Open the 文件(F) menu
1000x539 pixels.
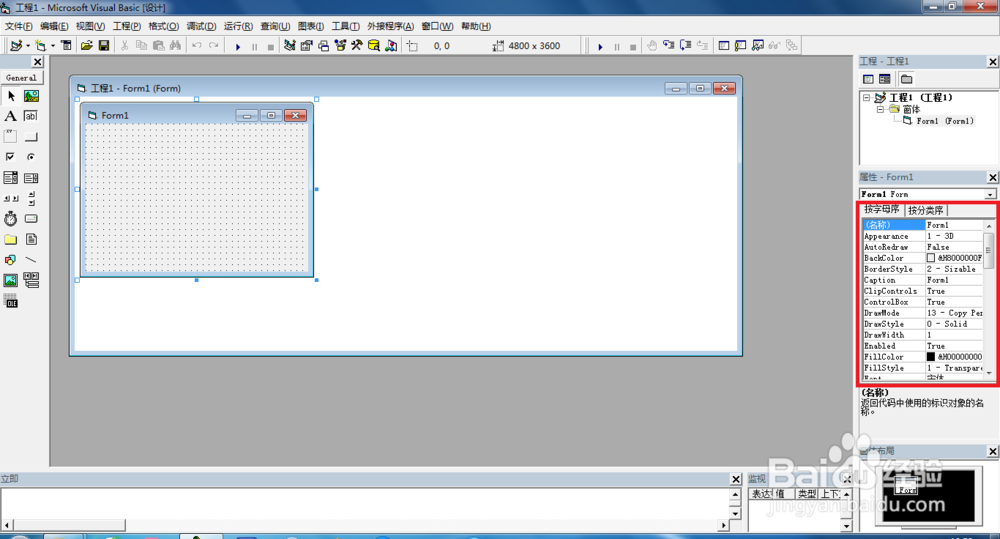18,26
